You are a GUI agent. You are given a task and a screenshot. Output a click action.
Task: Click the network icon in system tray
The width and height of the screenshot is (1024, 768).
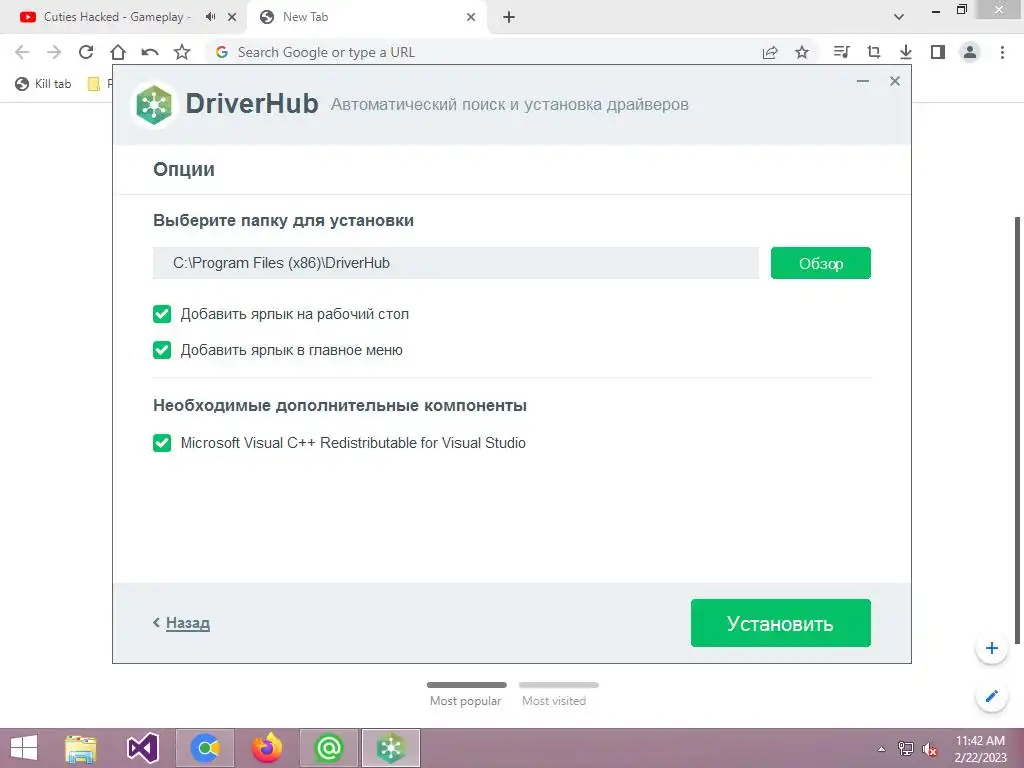coord(905,749)
